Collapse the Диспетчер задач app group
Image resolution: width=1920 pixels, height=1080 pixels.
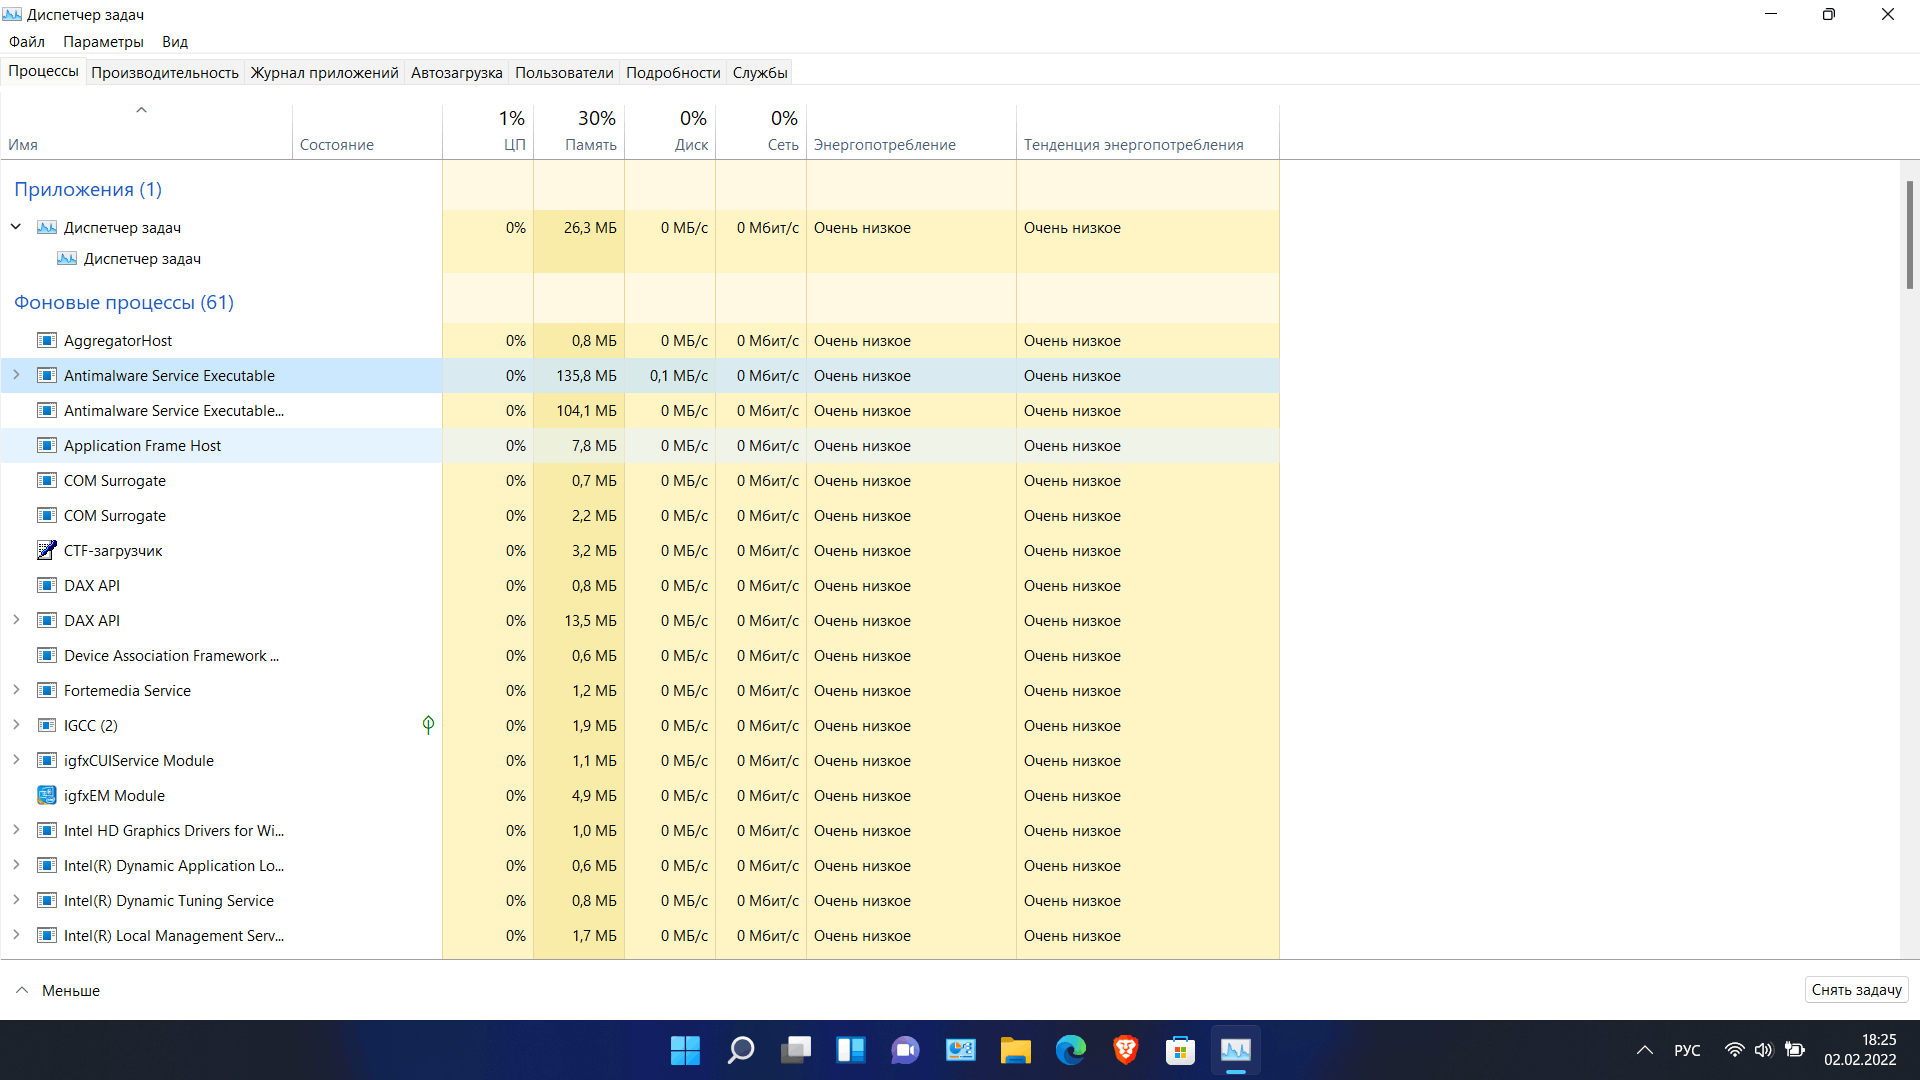pos(16,227)
